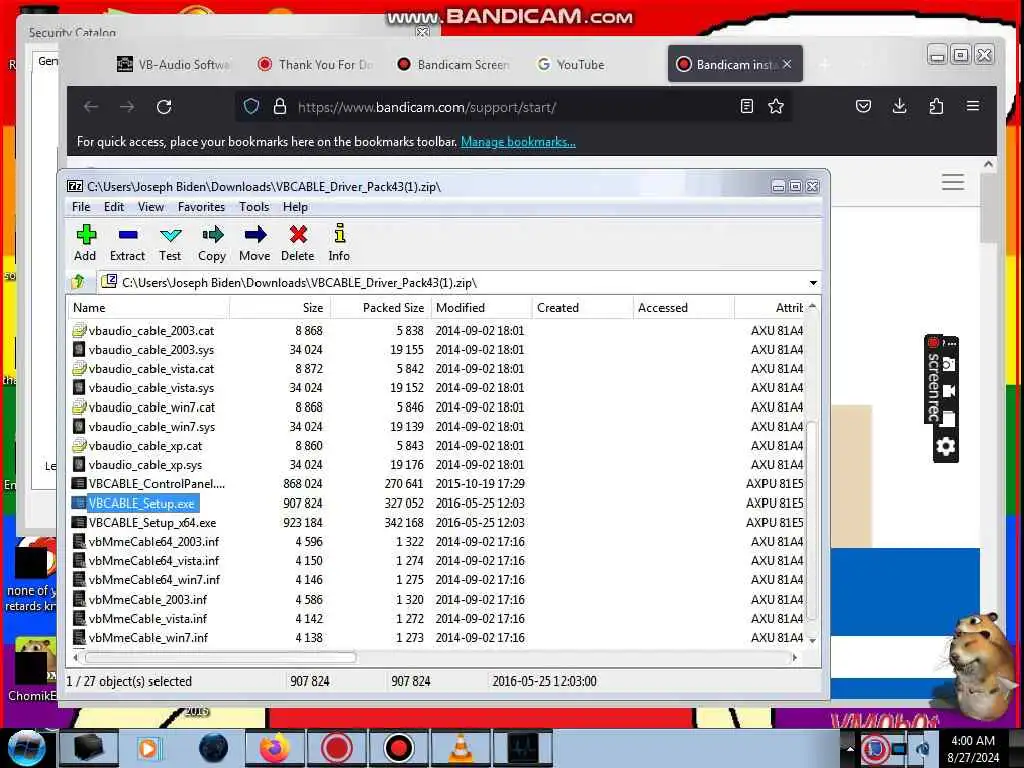Switch to the YouTube tab
This screenshot has width=1024, height=768.
click(x=572, y=64)
